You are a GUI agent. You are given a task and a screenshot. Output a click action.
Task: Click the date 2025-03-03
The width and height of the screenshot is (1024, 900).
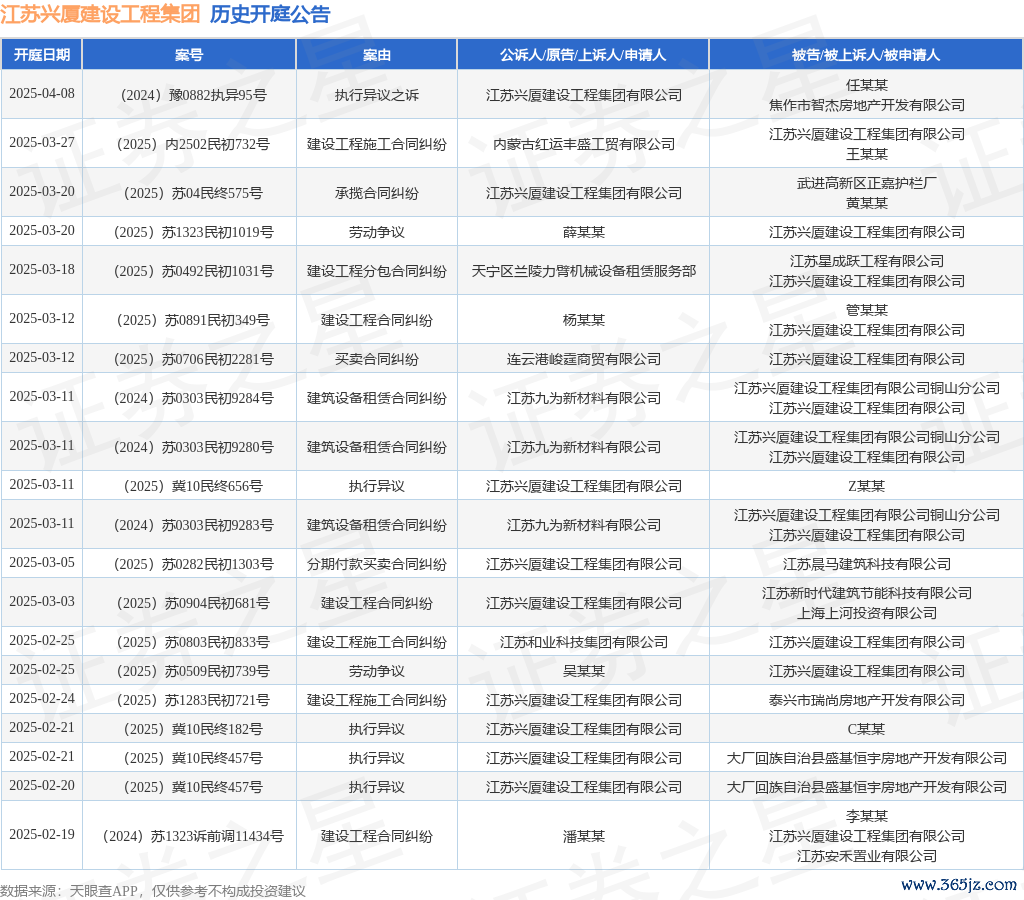click(x=42, y=602)
